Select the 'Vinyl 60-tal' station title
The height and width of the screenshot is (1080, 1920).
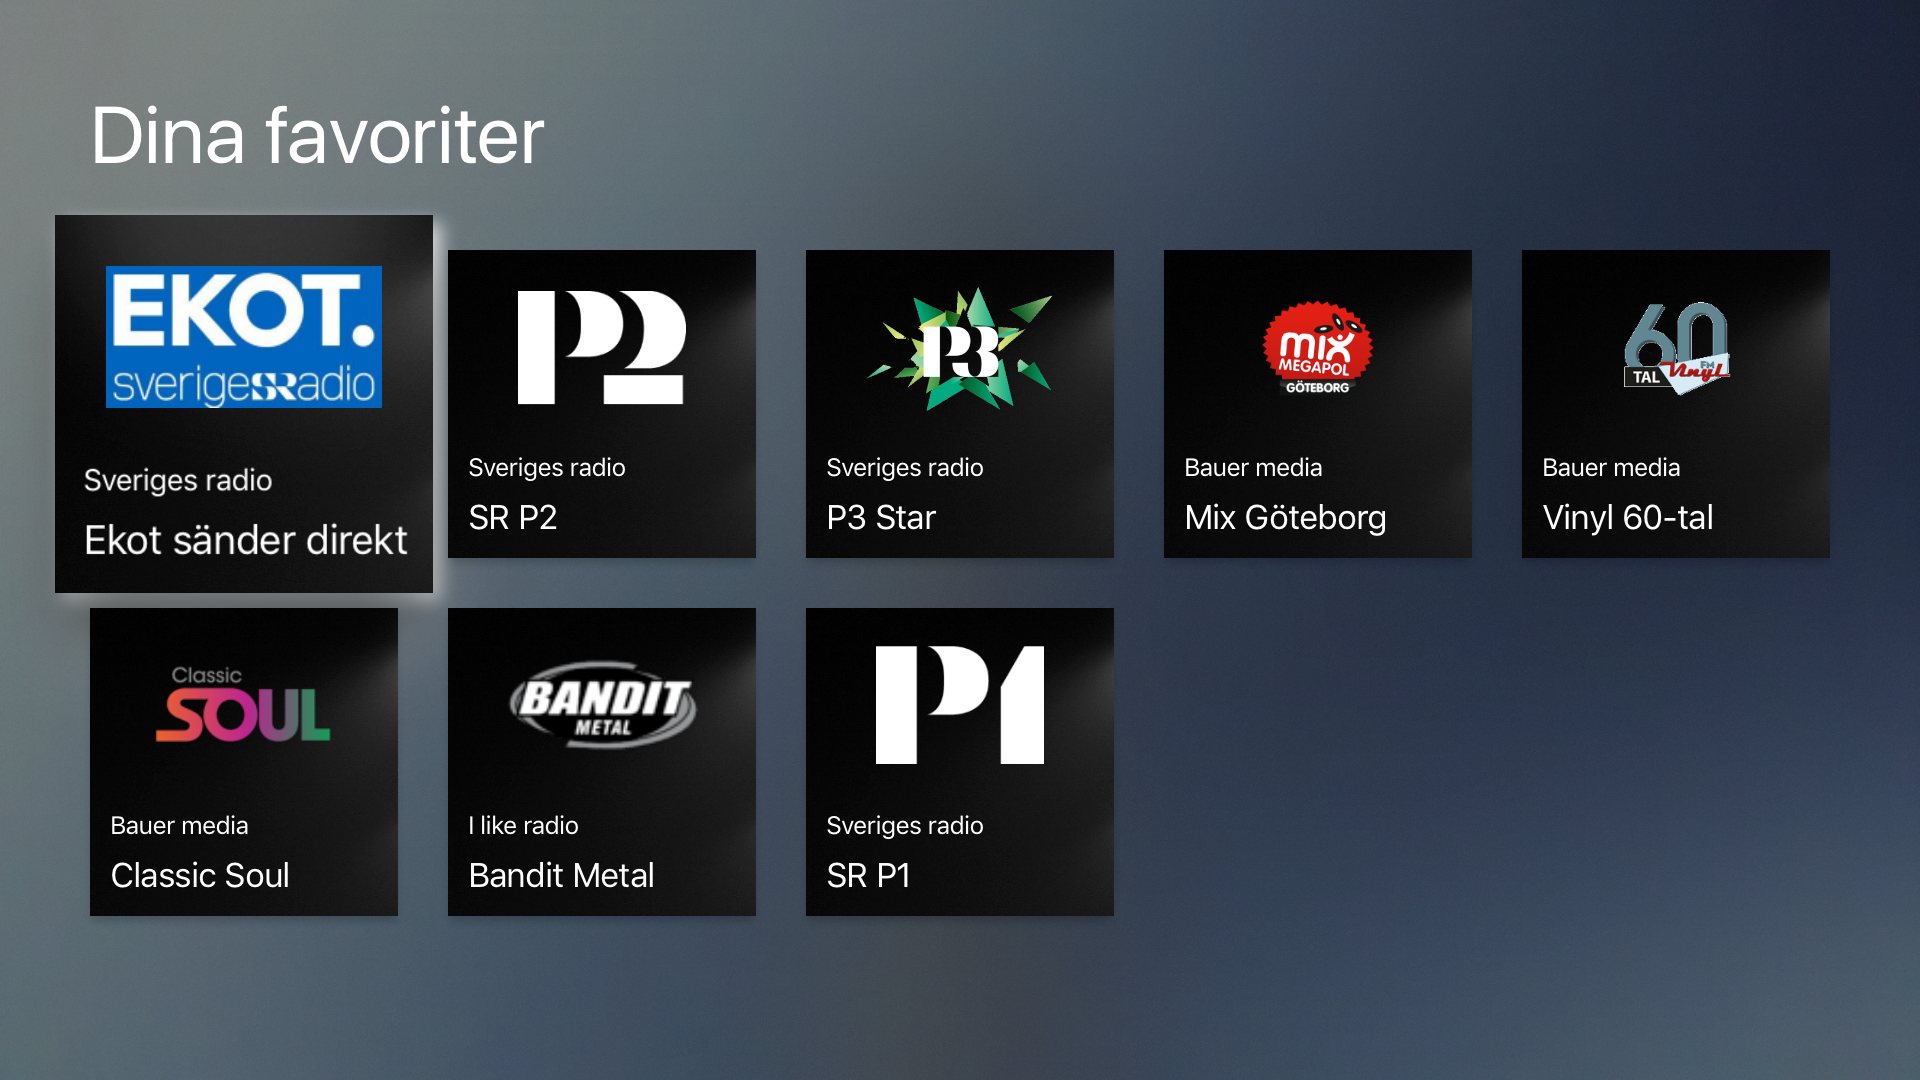1628,518
